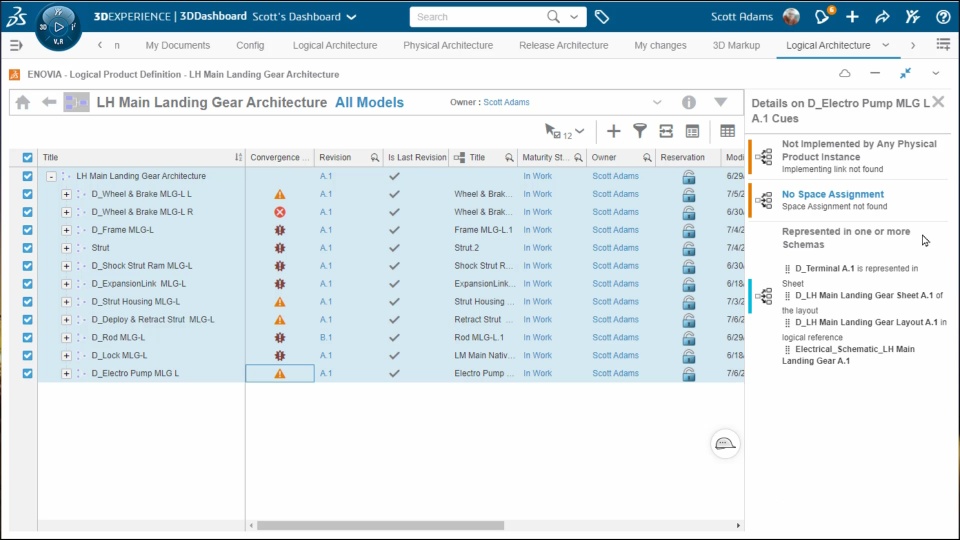The width and height of the screenshot is (960, 540).
Task: Go back with the left arrow icon
Action: coord(49,102)
